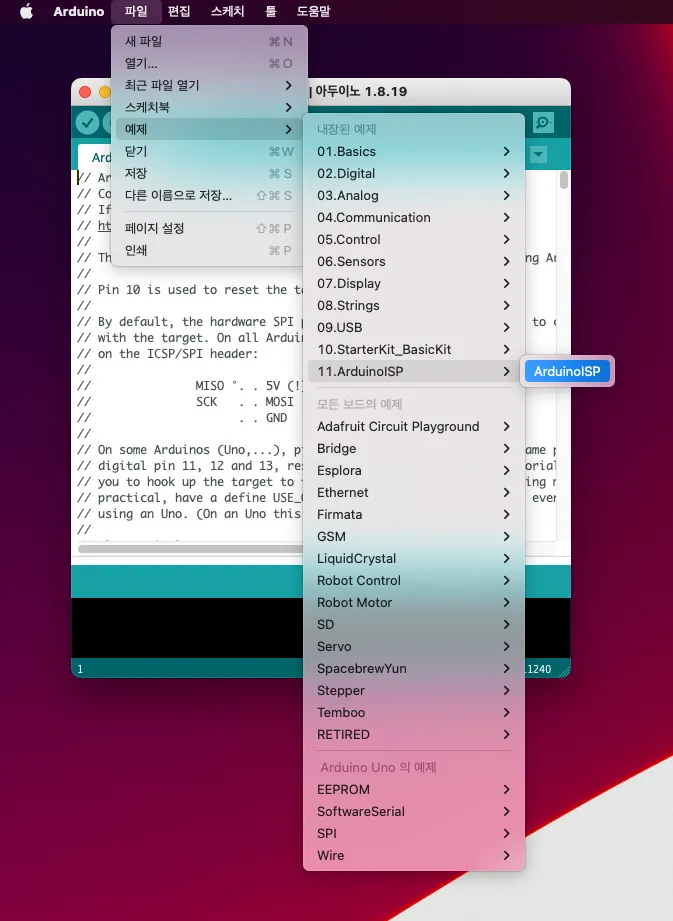Expand 01.Basics examples submenu
The image size is (673, 921).
413,152
